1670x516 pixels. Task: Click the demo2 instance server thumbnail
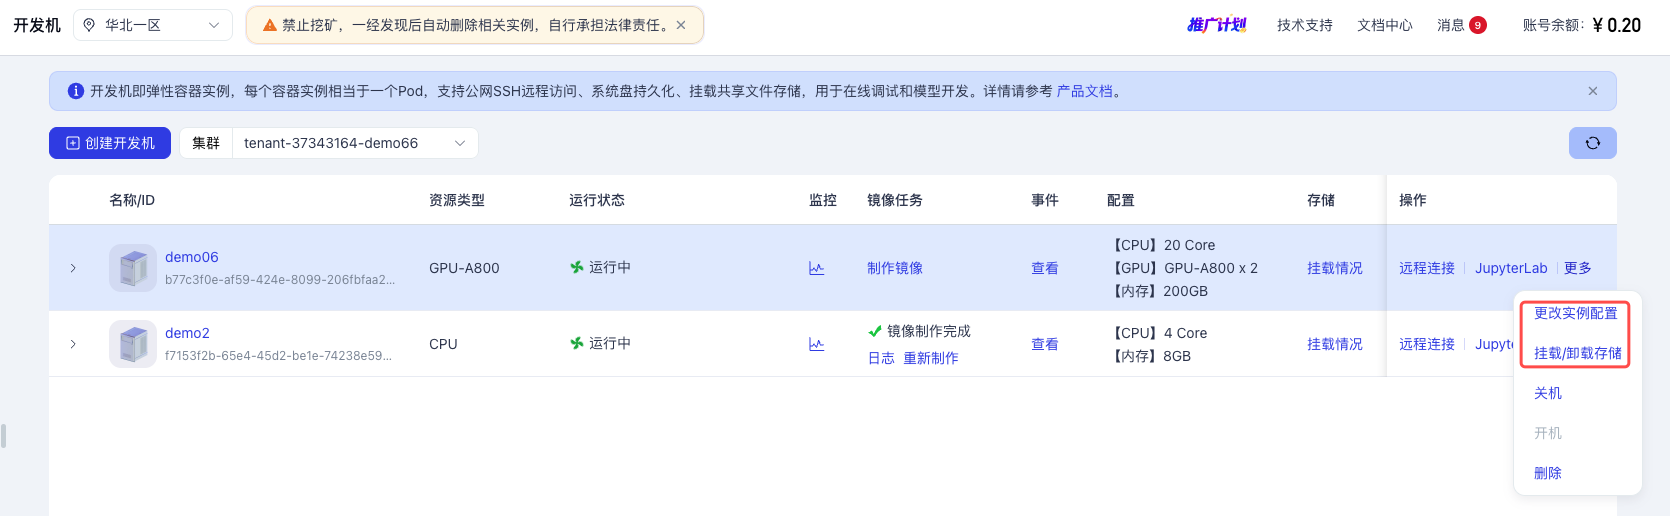(x=133, y=344)
